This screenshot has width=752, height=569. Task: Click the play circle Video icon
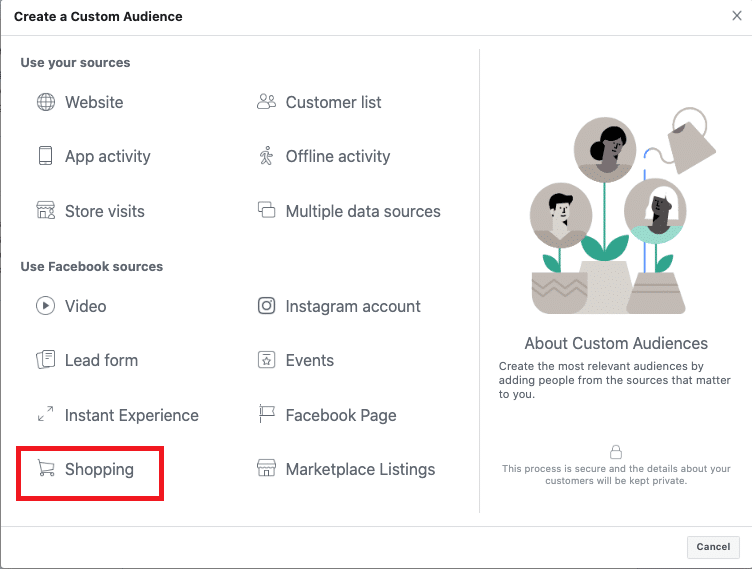pos(46,306)
